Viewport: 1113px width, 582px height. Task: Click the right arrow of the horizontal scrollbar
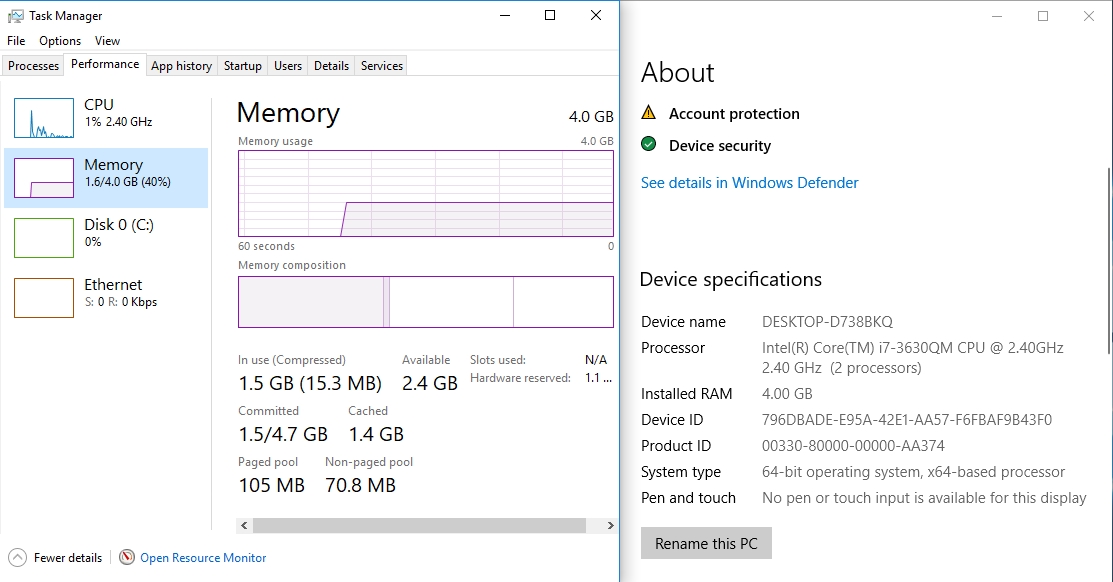[x=610, y=524]
